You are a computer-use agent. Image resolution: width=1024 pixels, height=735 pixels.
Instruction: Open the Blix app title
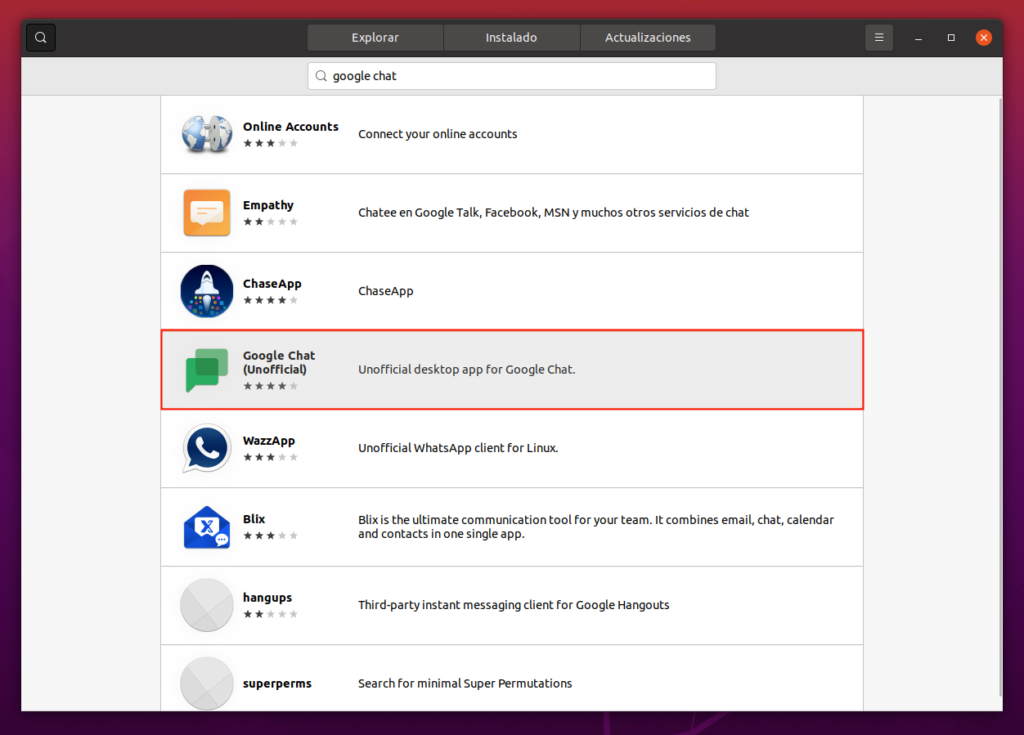[x=253, y=519]
